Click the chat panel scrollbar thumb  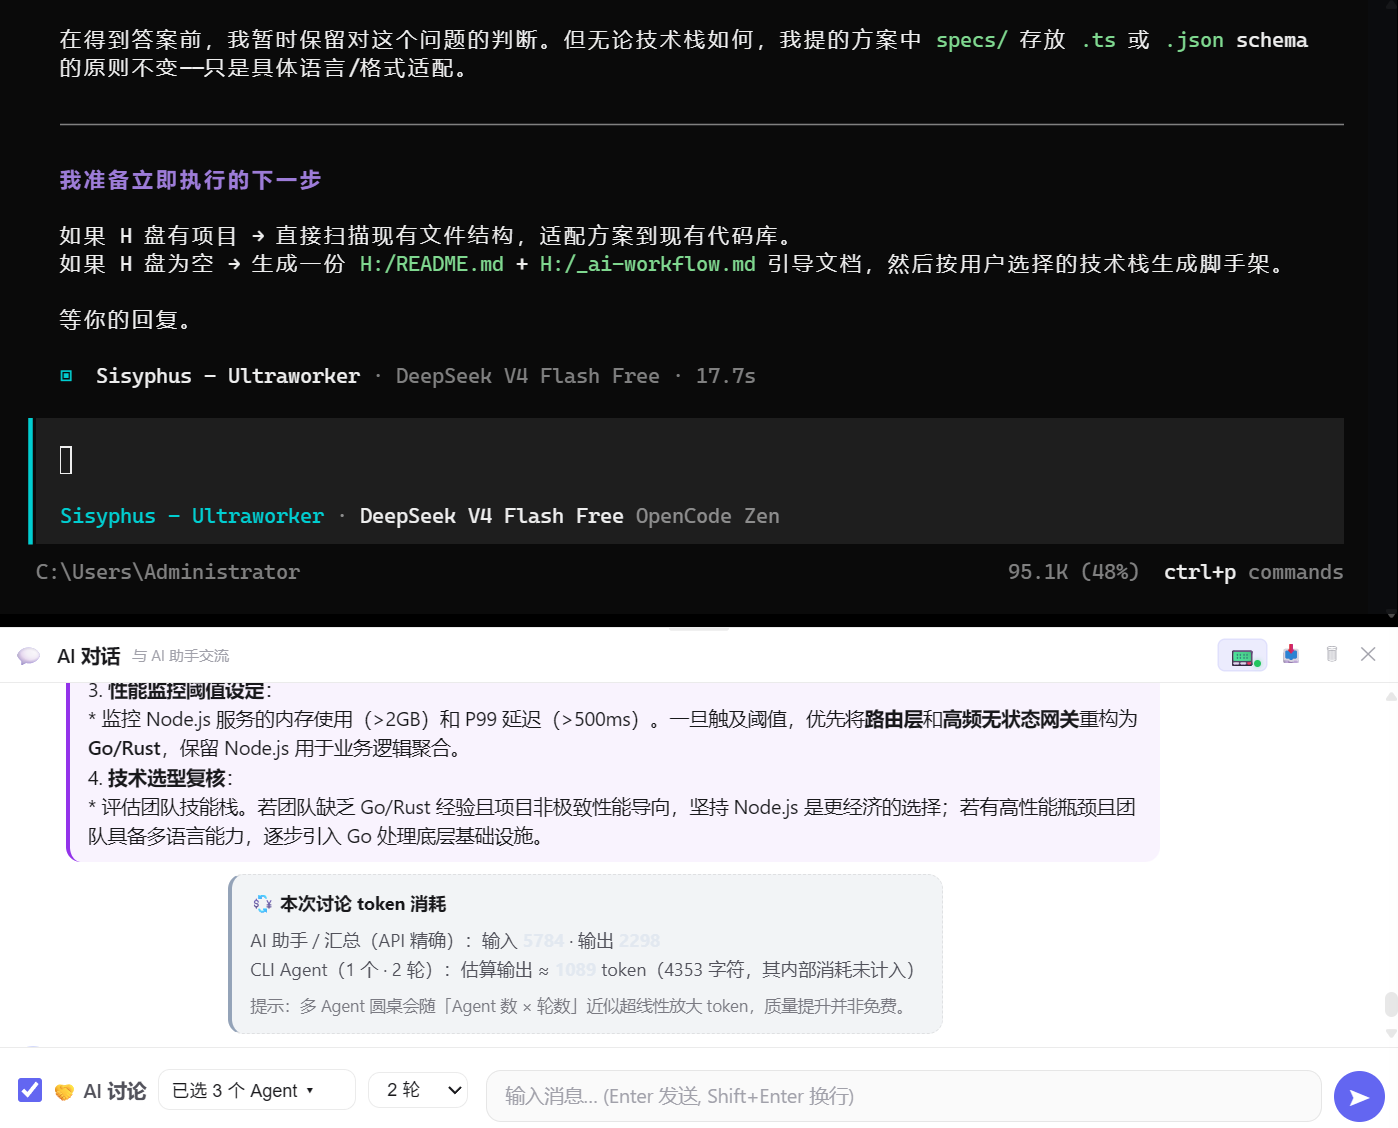tap(1390, 1004)
